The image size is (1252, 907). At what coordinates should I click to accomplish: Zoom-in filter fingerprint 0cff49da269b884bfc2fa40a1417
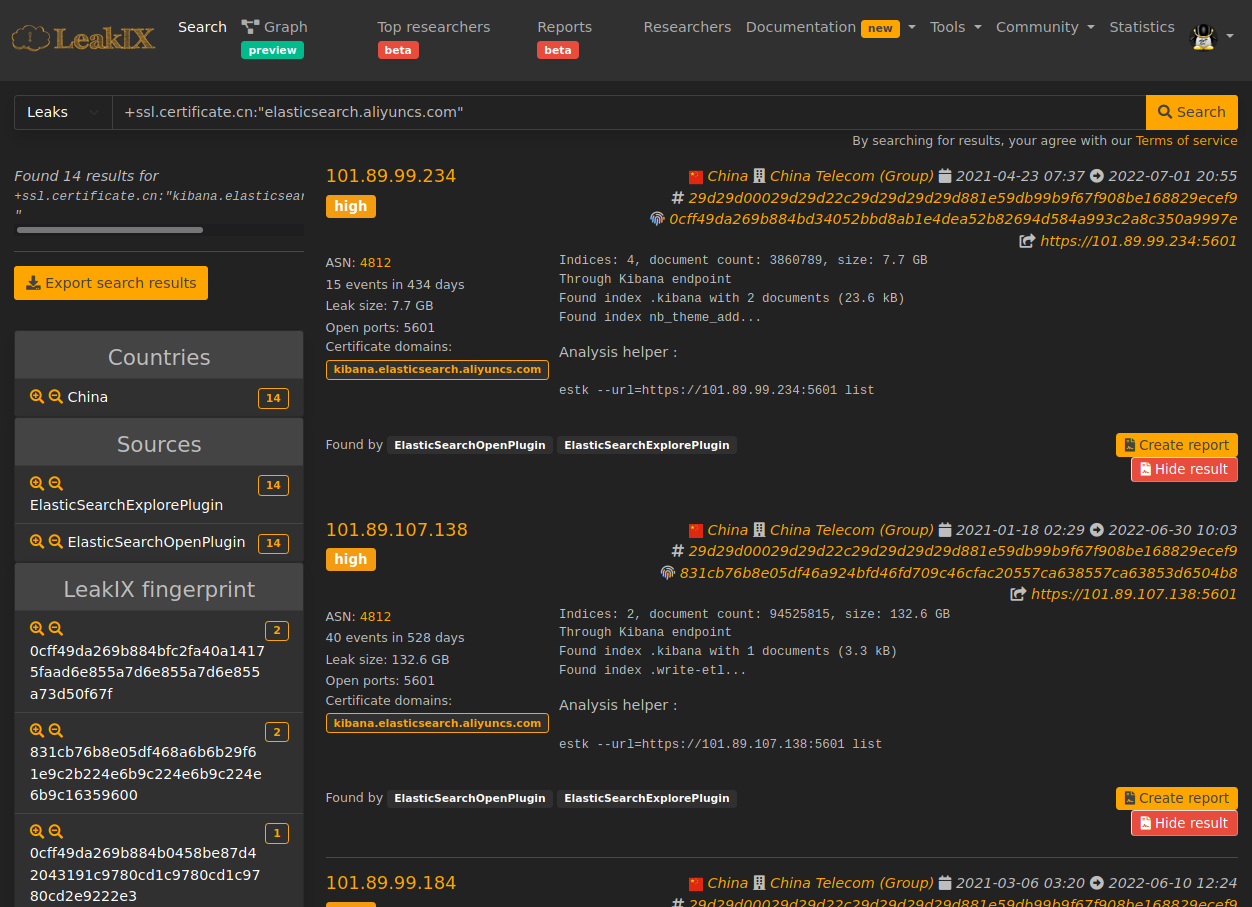point(37,629)
